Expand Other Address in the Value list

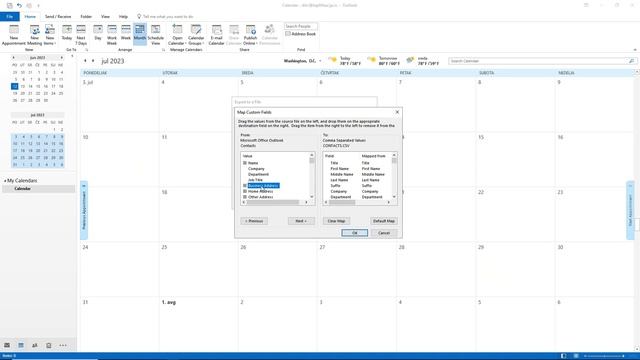pos(245,197)
